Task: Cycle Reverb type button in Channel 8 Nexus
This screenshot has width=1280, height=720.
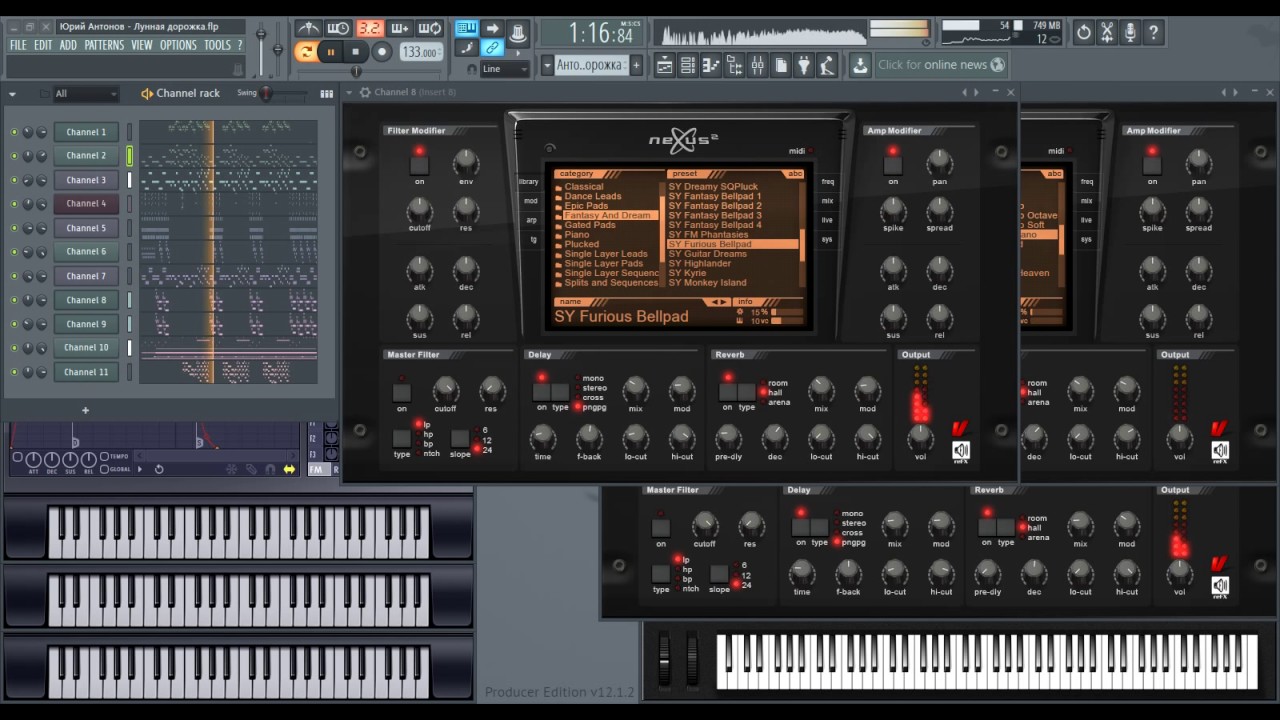Action: tap(746, 392)
